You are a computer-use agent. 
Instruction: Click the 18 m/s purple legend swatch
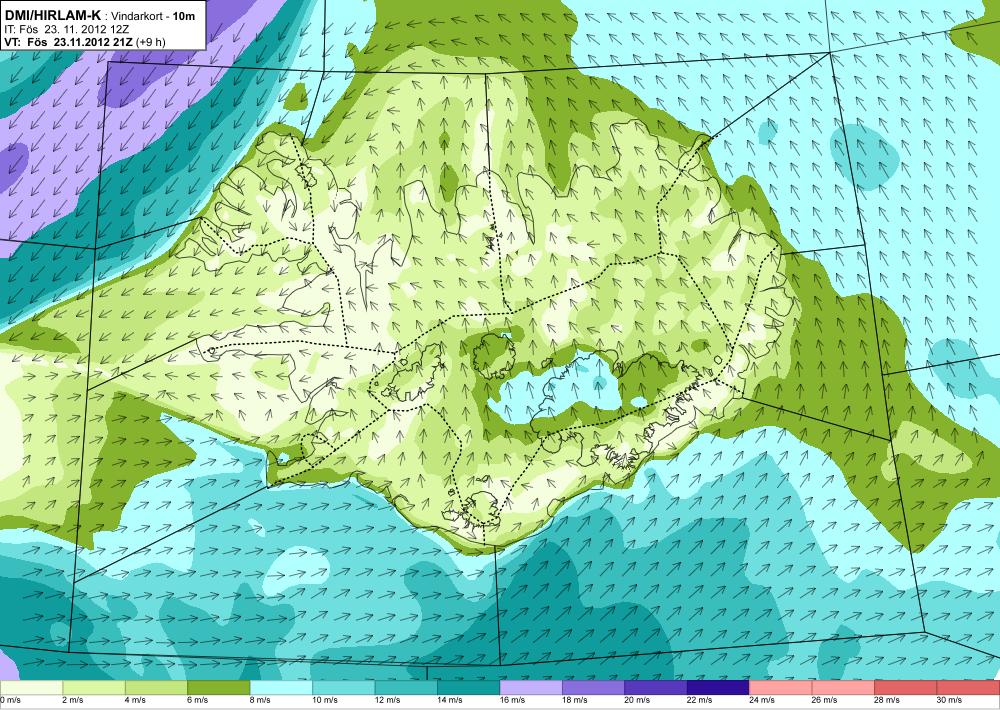coord(594,688)
